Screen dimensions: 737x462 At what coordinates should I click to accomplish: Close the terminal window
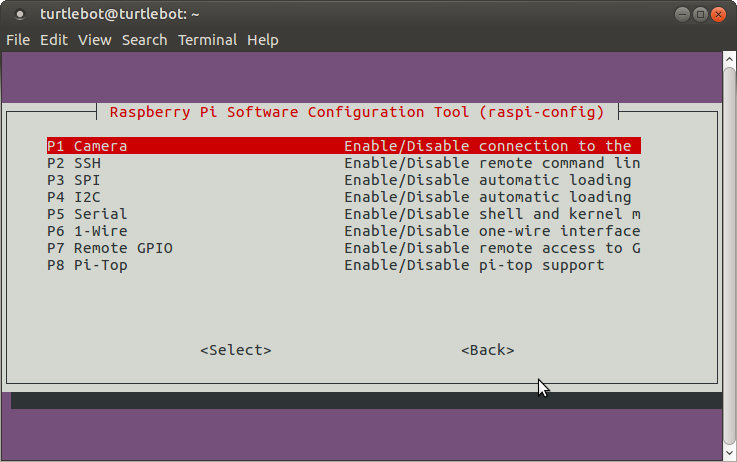(x=720, y=15)
